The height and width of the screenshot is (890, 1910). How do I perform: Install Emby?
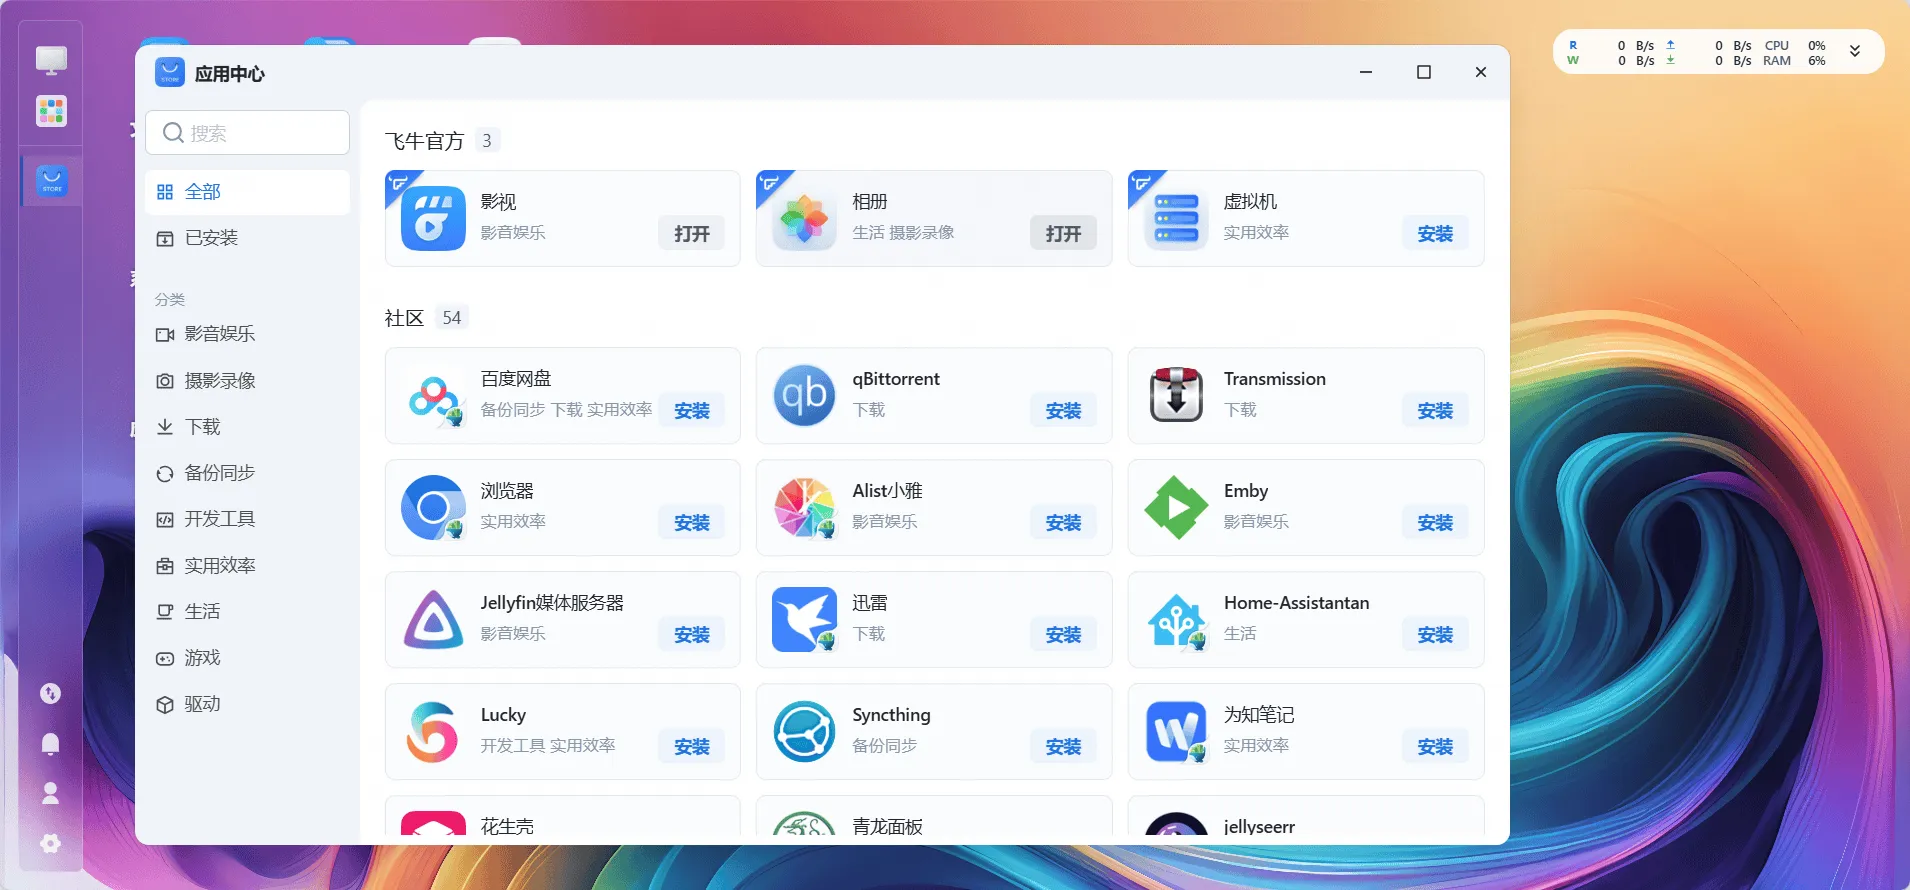point(1435,523)
